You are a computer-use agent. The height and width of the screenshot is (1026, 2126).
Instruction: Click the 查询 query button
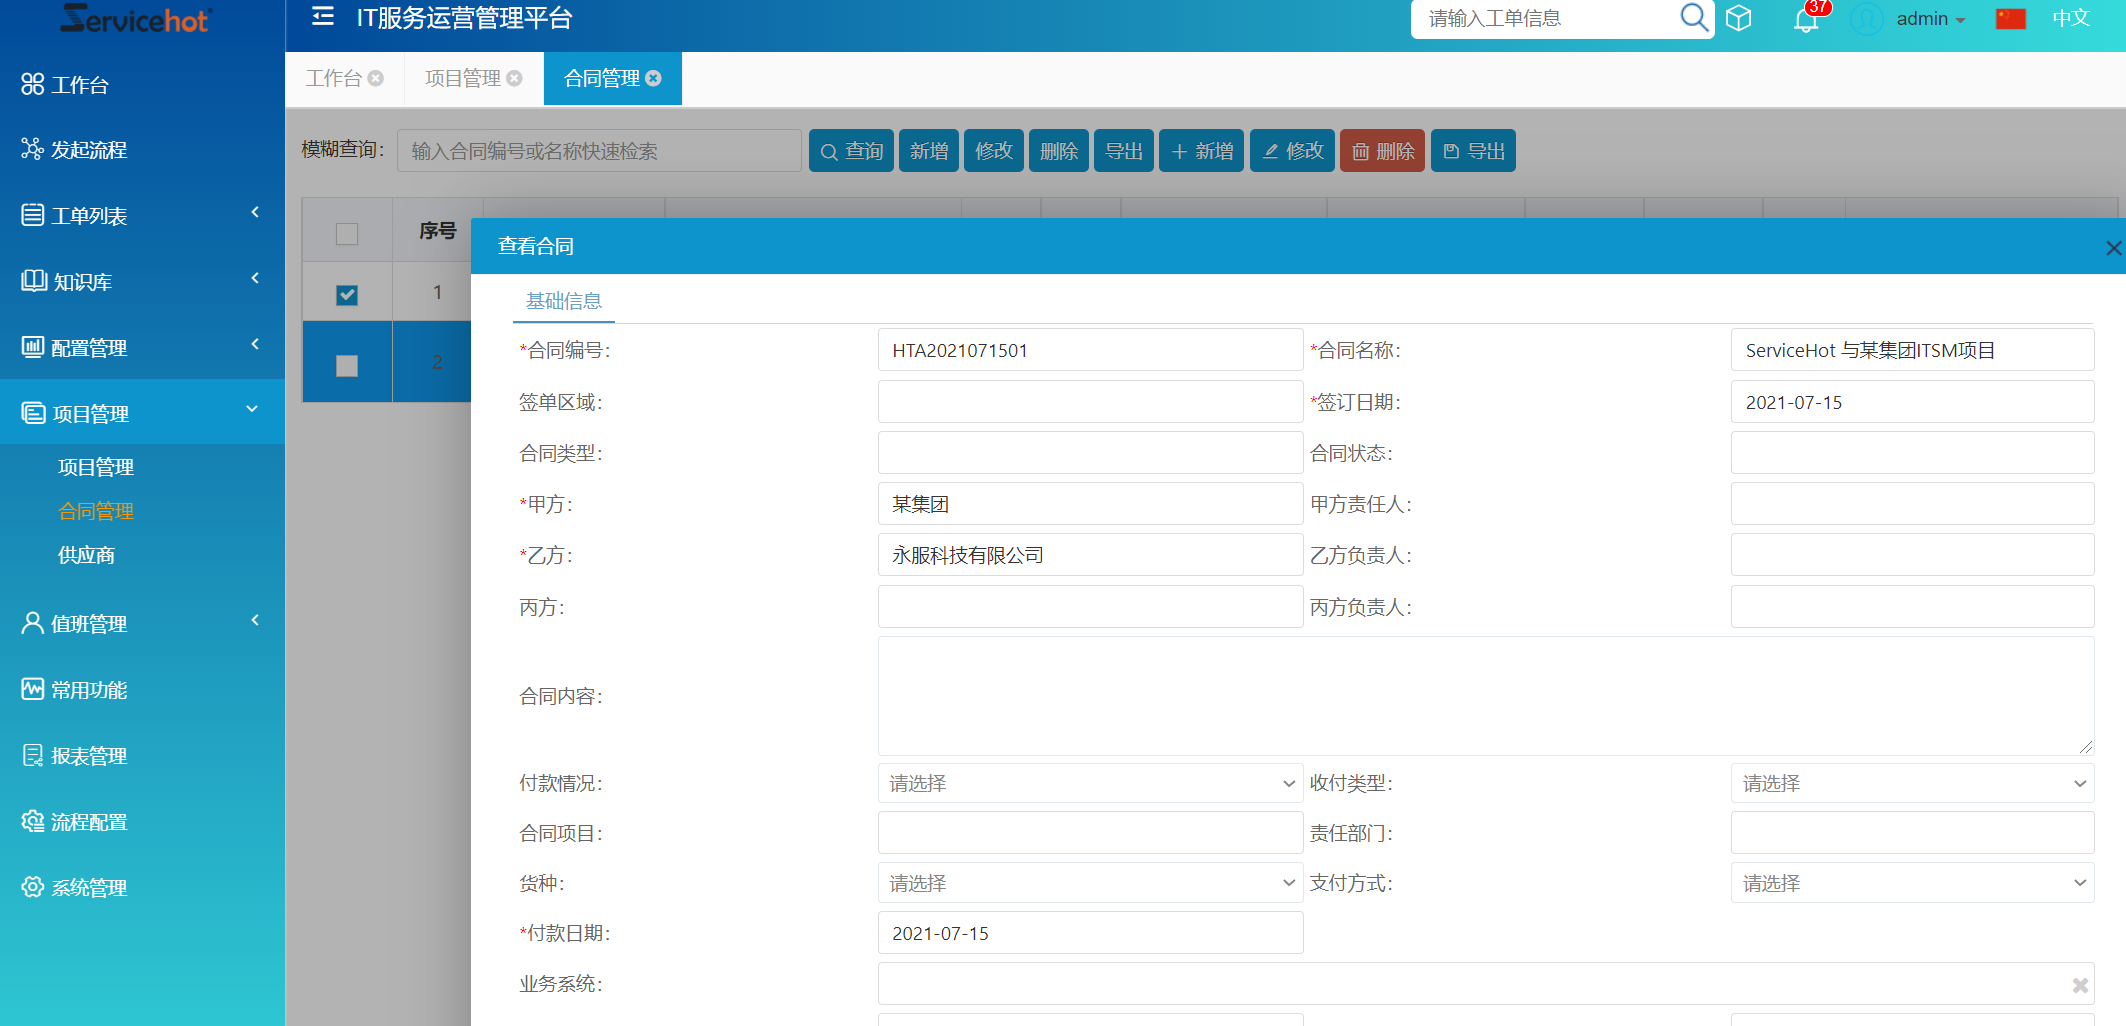click(851, 150)
